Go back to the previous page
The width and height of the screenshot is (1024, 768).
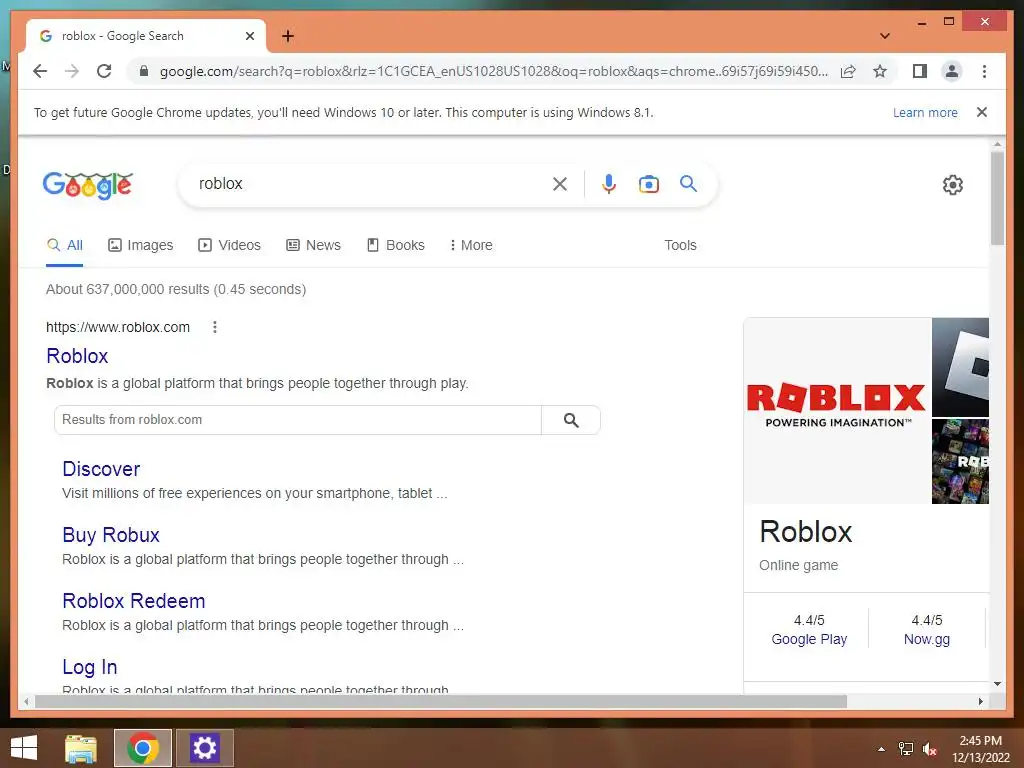click(40, 71)
